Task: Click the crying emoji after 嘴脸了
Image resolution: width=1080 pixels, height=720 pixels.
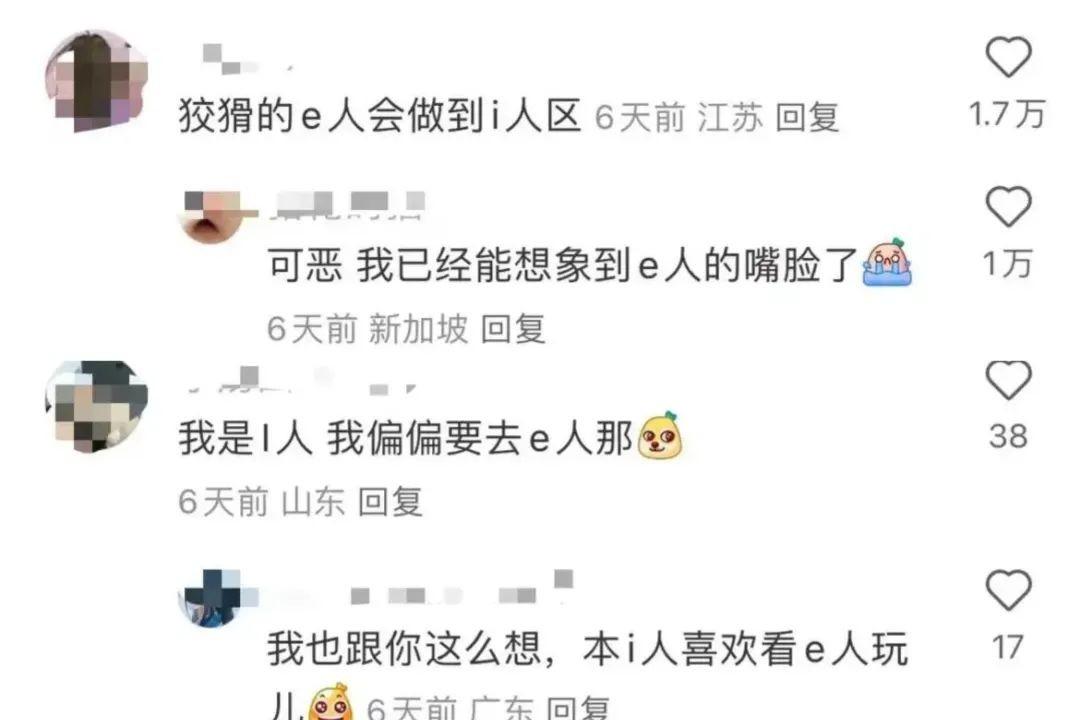Action: pos(887,262)
